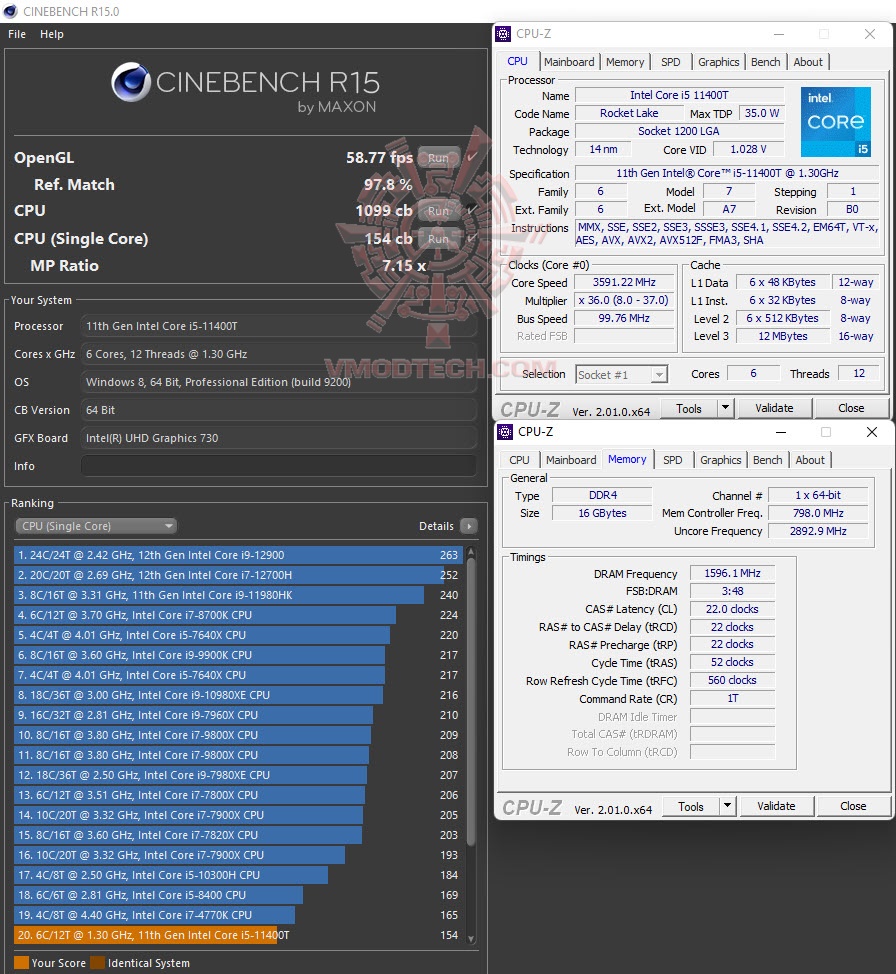
Task: Switch to Memory tab in upper CPU-Z
Action: (x=625, y=62)
